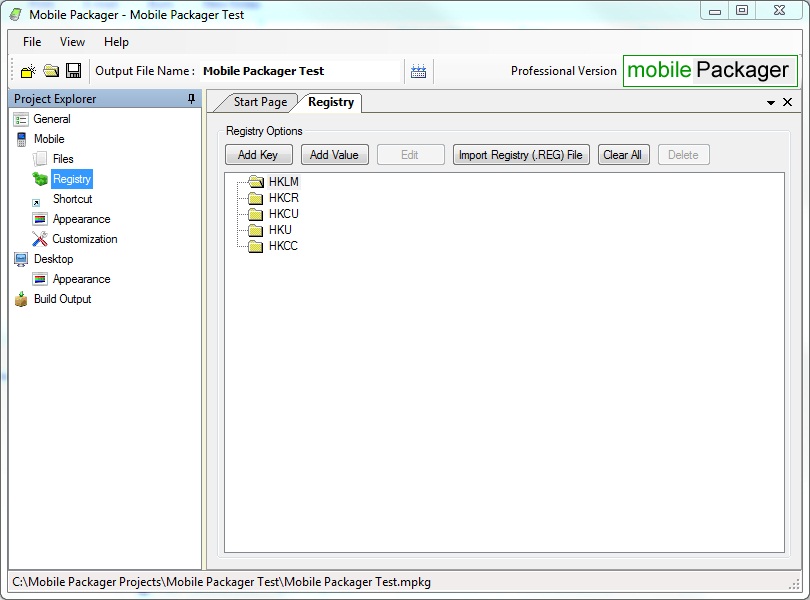Click the HKCR folder icon

pyautogui.click(x=255, y=198)
